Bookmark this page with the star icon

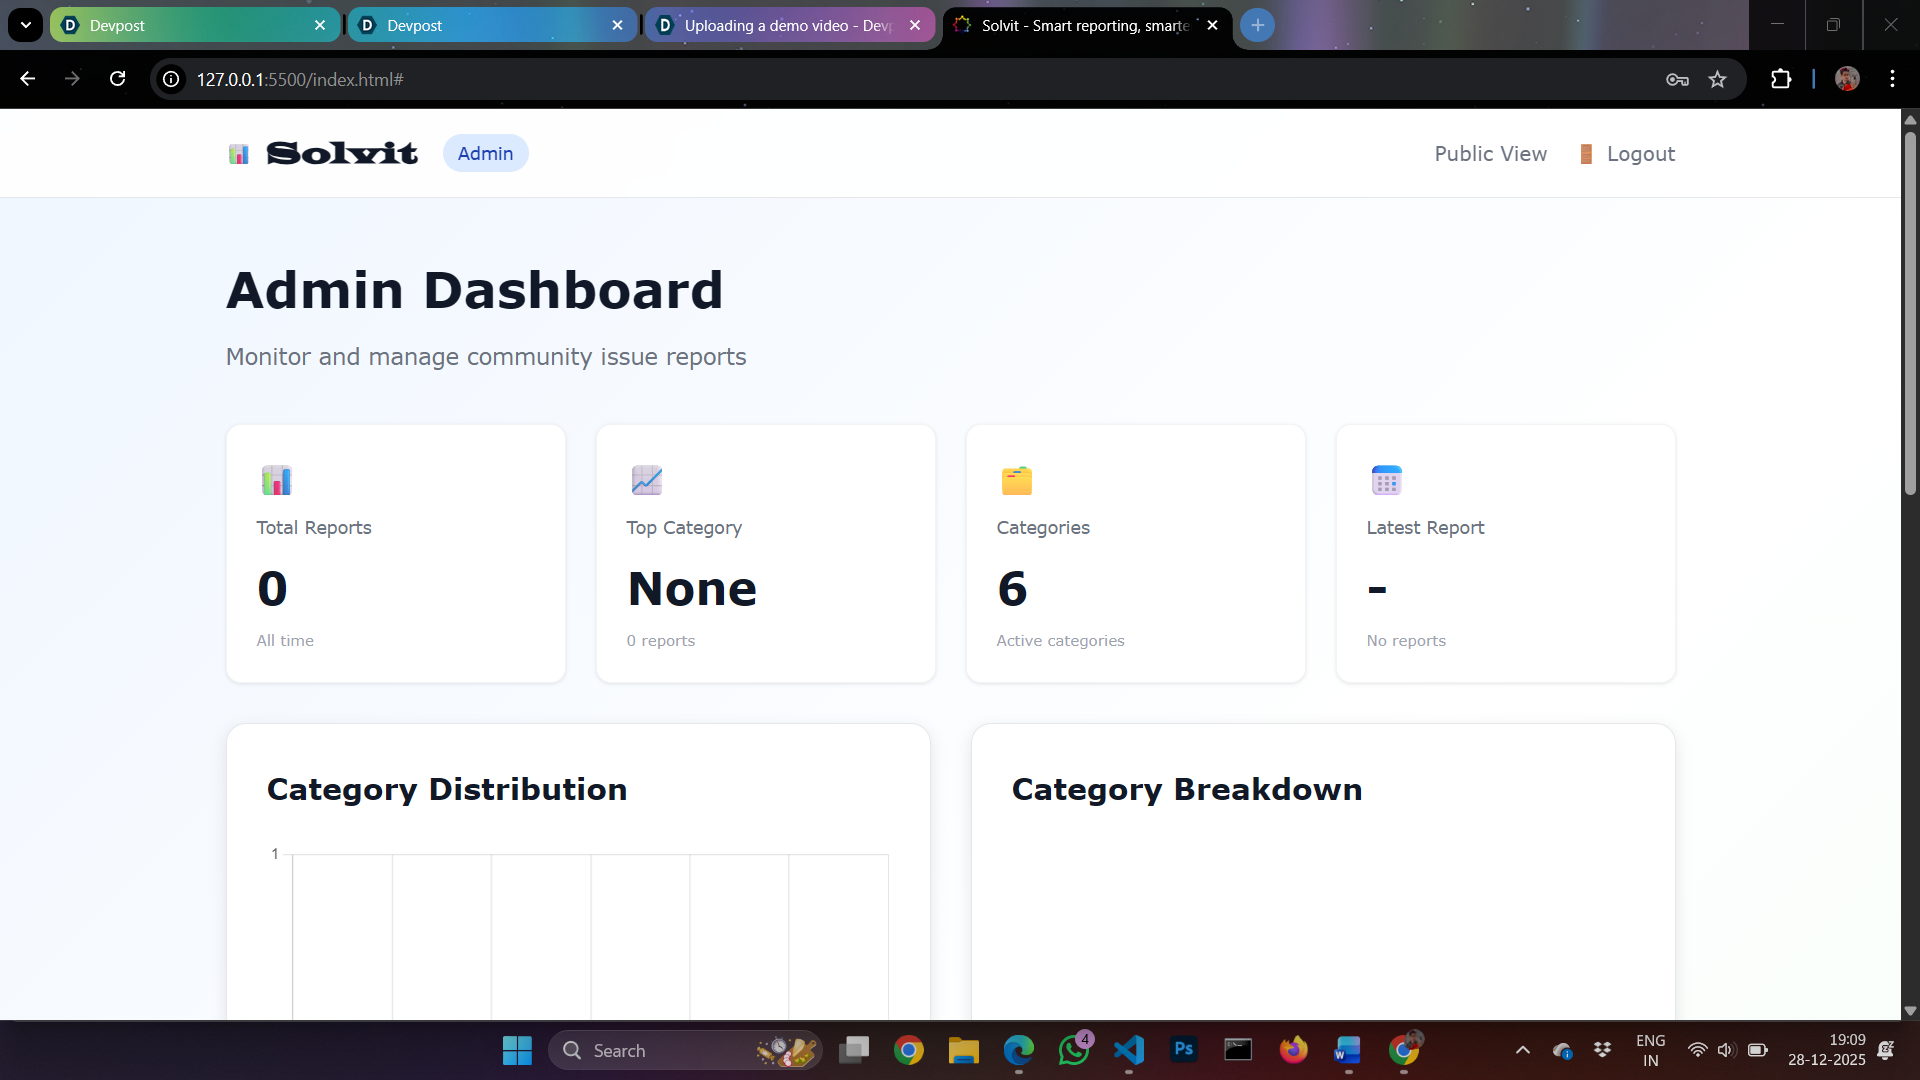[x=1718, y=79]
